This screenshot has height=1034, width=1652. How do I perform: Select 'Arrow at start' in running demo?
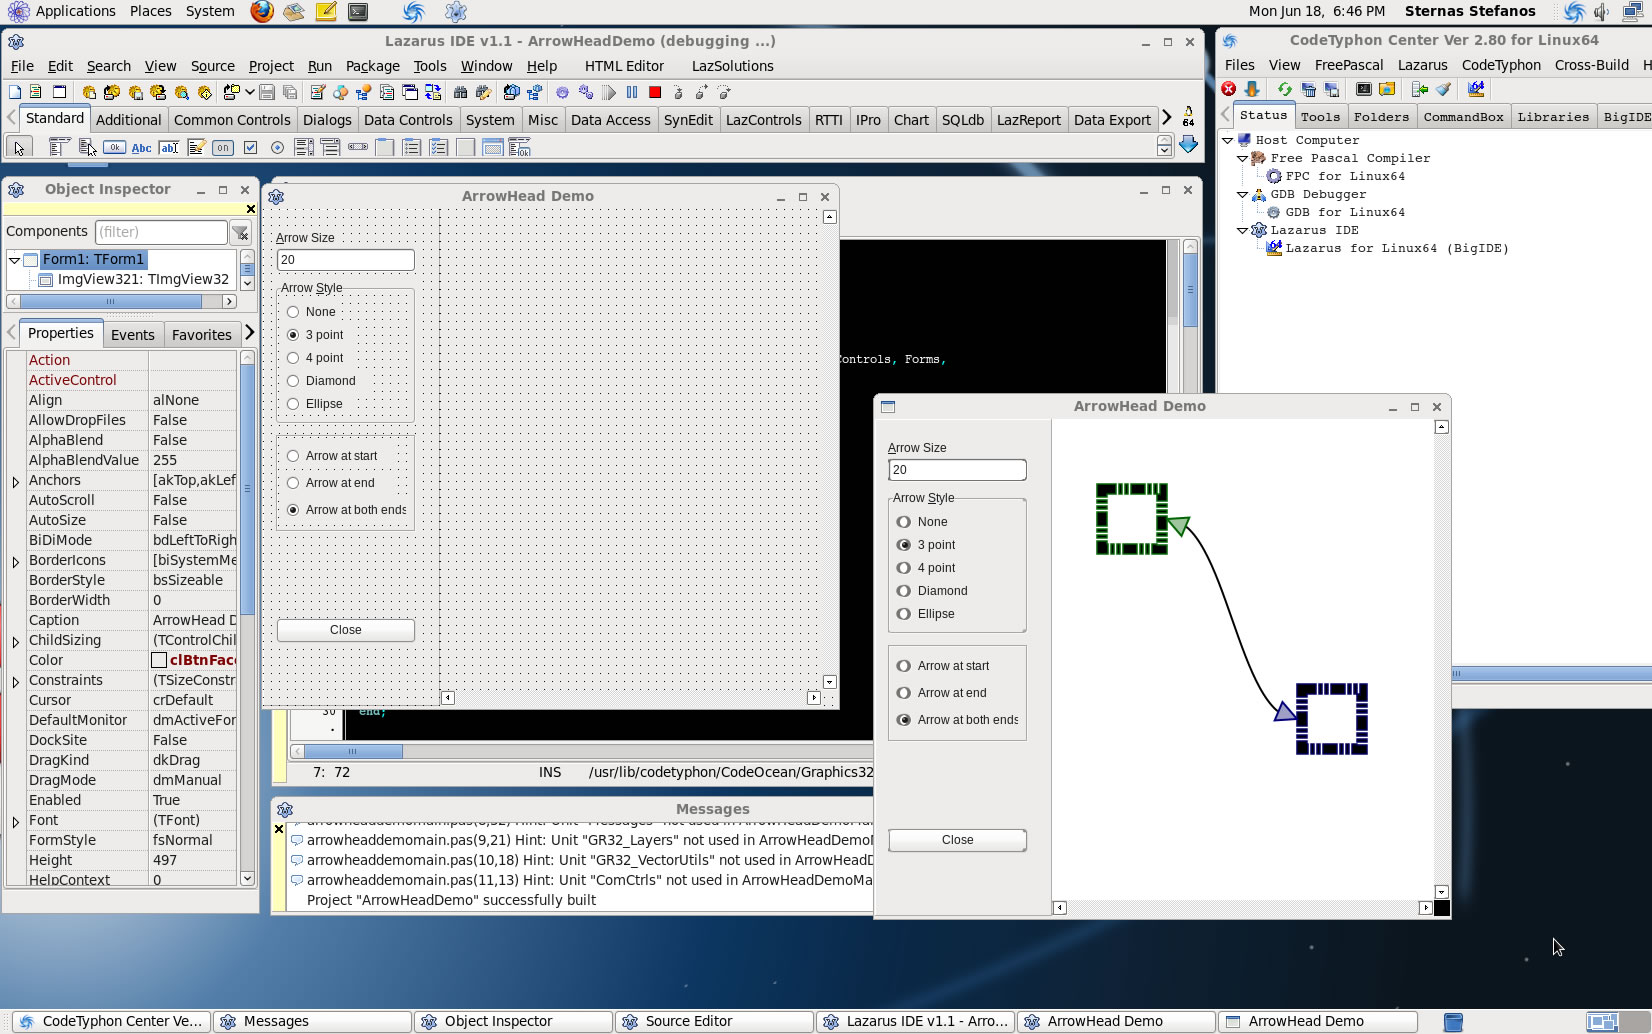click(x=904, y=666)
